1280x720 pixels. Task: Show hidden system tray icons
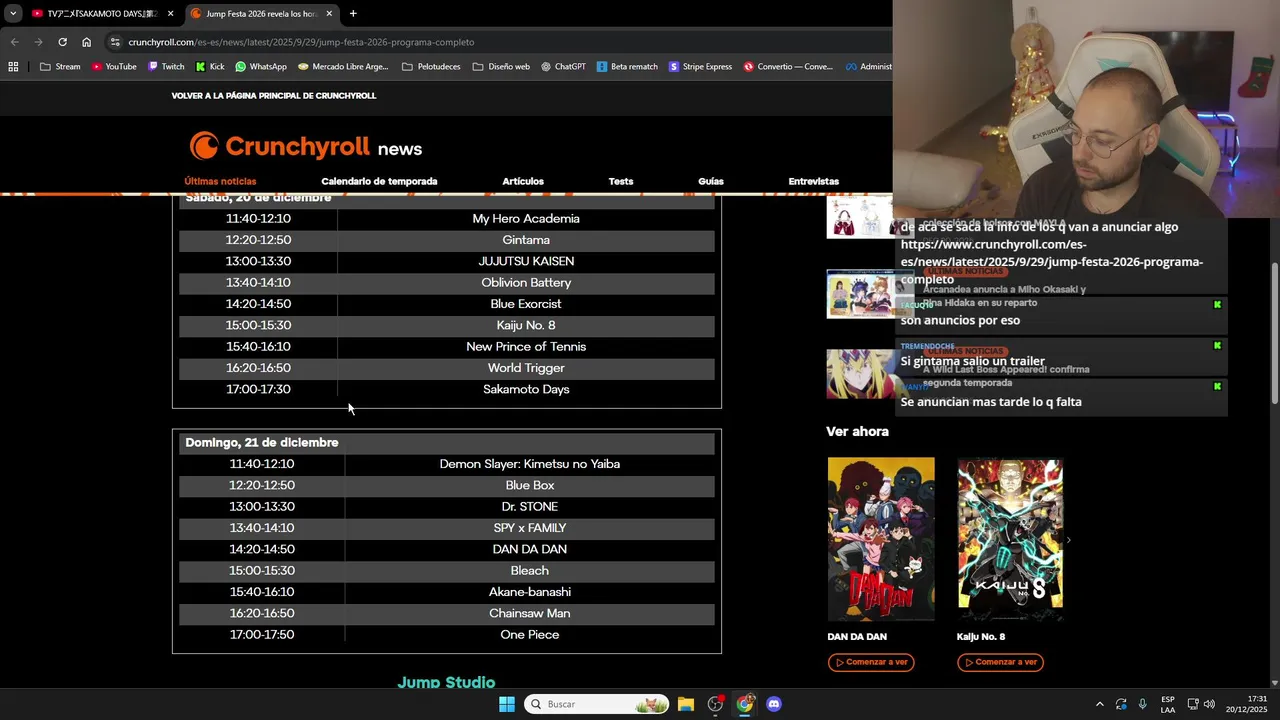coord(1099,704)
